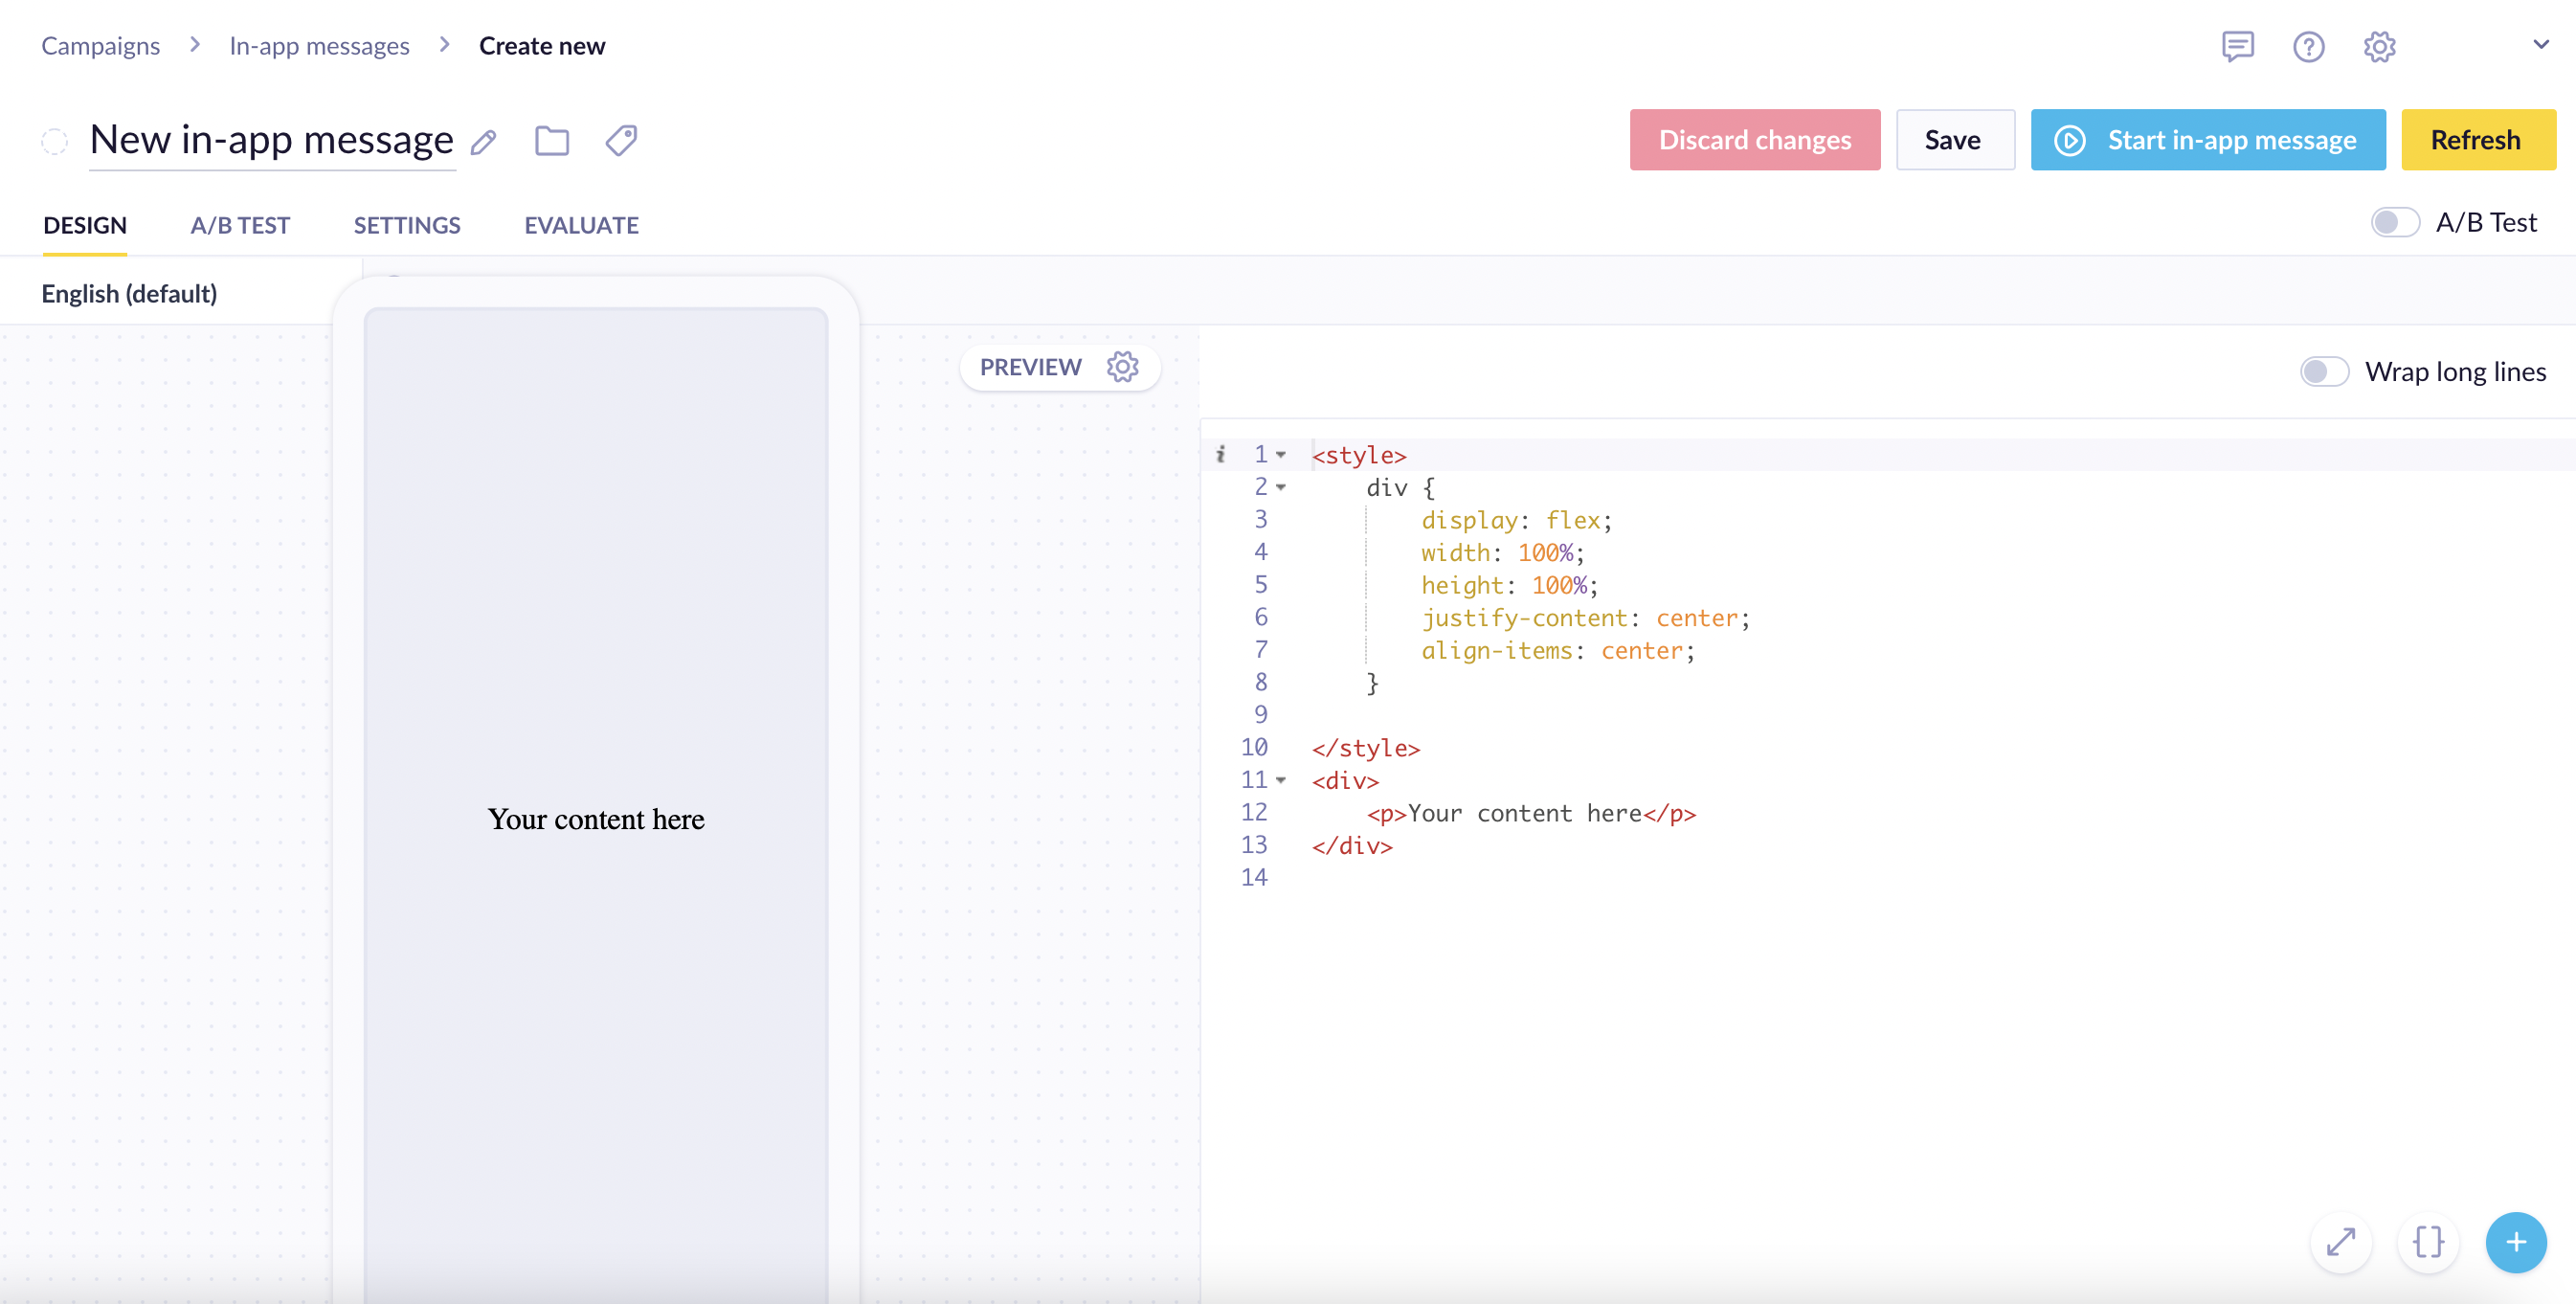Open the folder icon beside the title

click(x=552, y=141)
